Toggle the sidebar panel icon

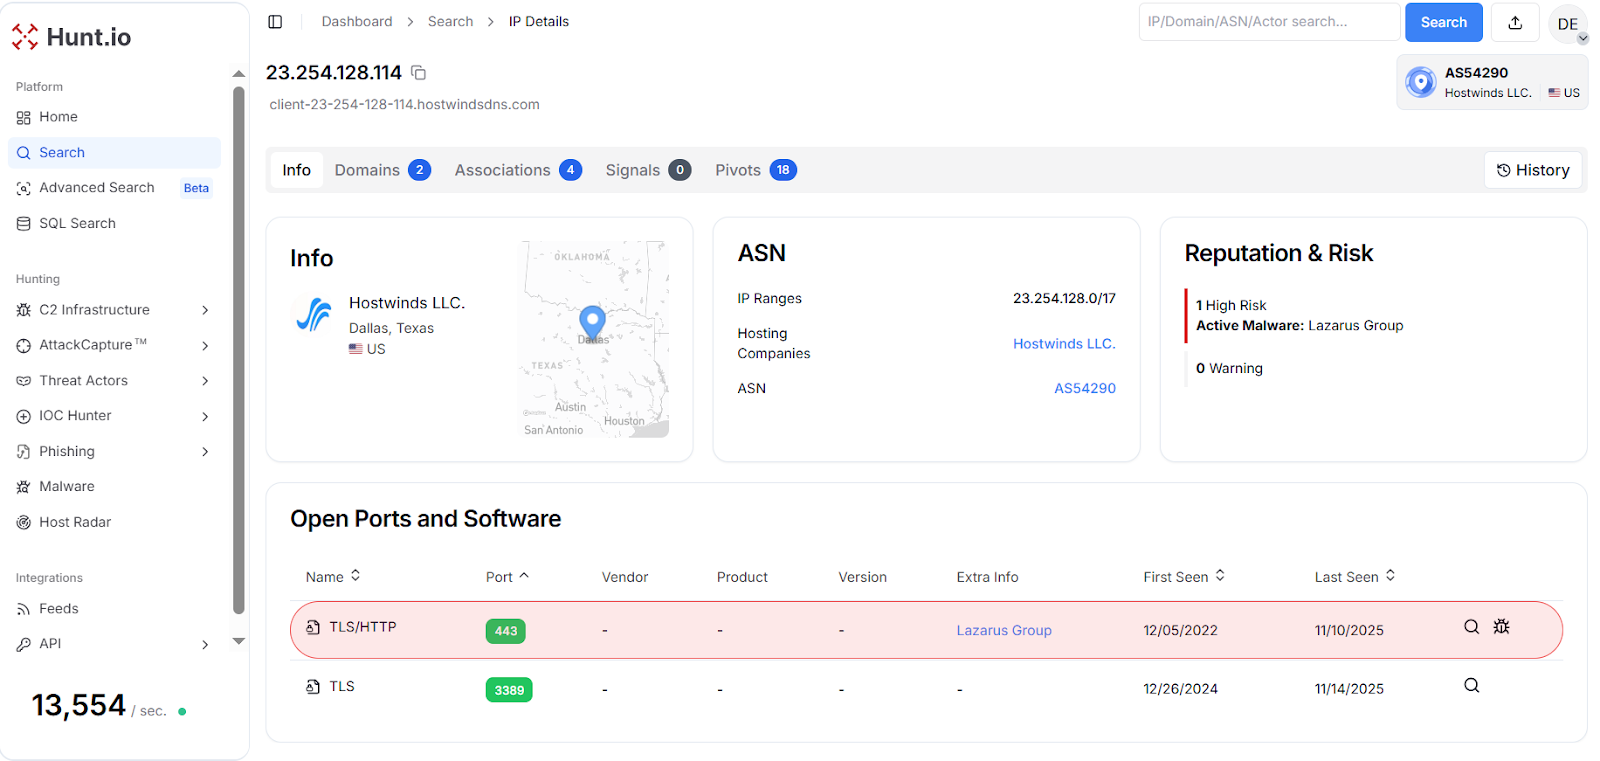[275, 22]
